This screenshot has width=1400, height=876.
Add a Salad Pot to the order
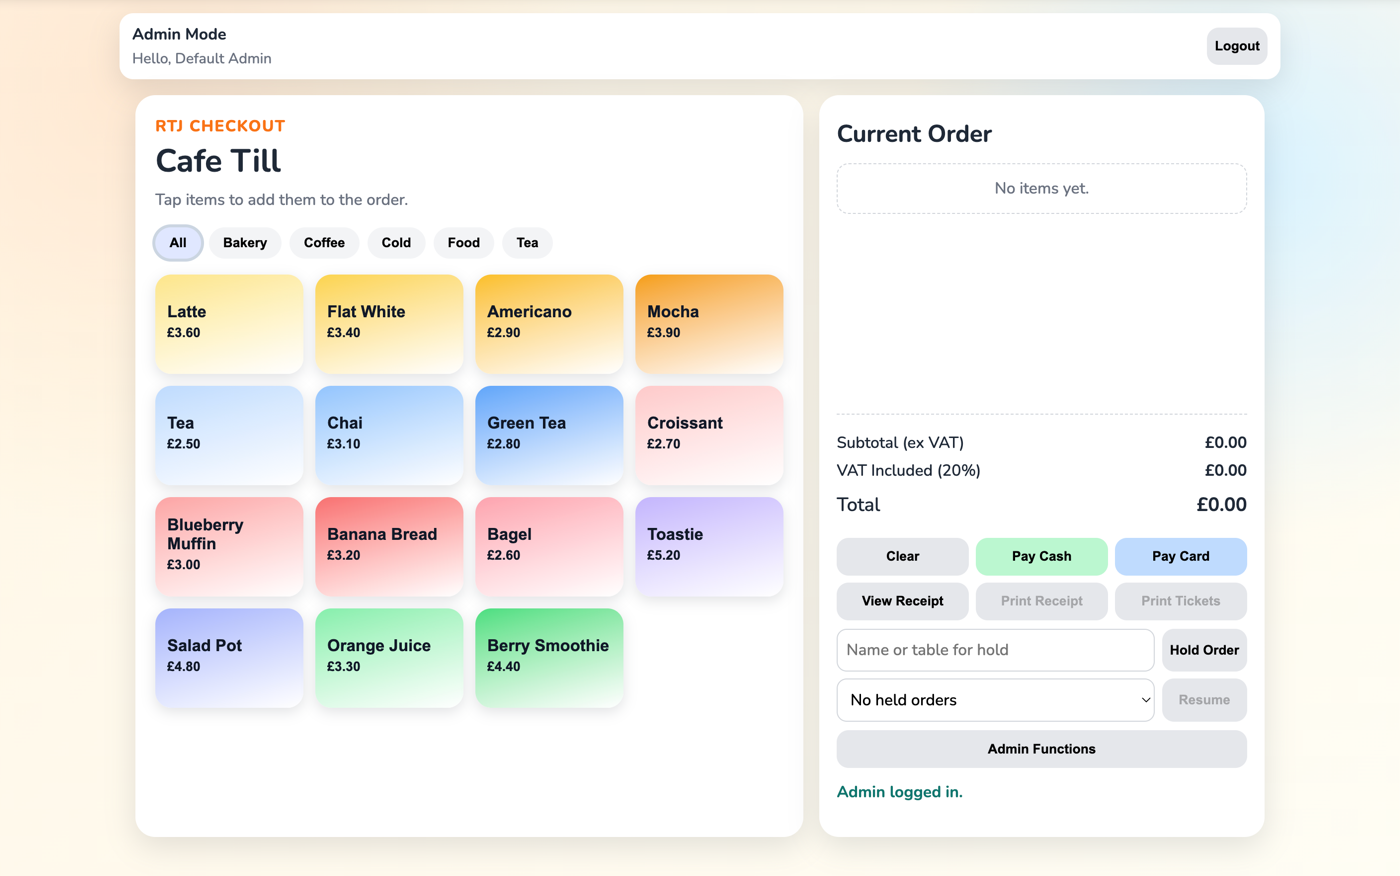coord(229,658)
